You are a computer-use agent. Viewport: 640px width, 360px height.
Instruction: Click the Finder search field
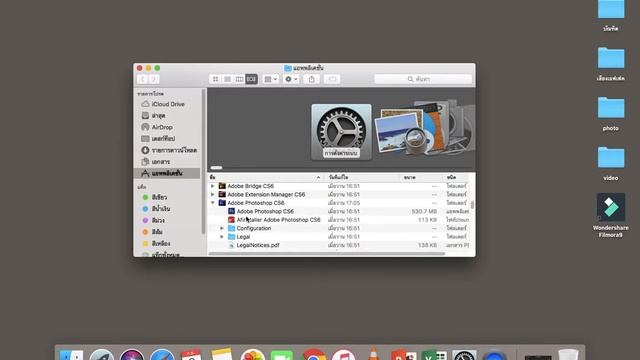pyautogui.click(x=423, y=79)
